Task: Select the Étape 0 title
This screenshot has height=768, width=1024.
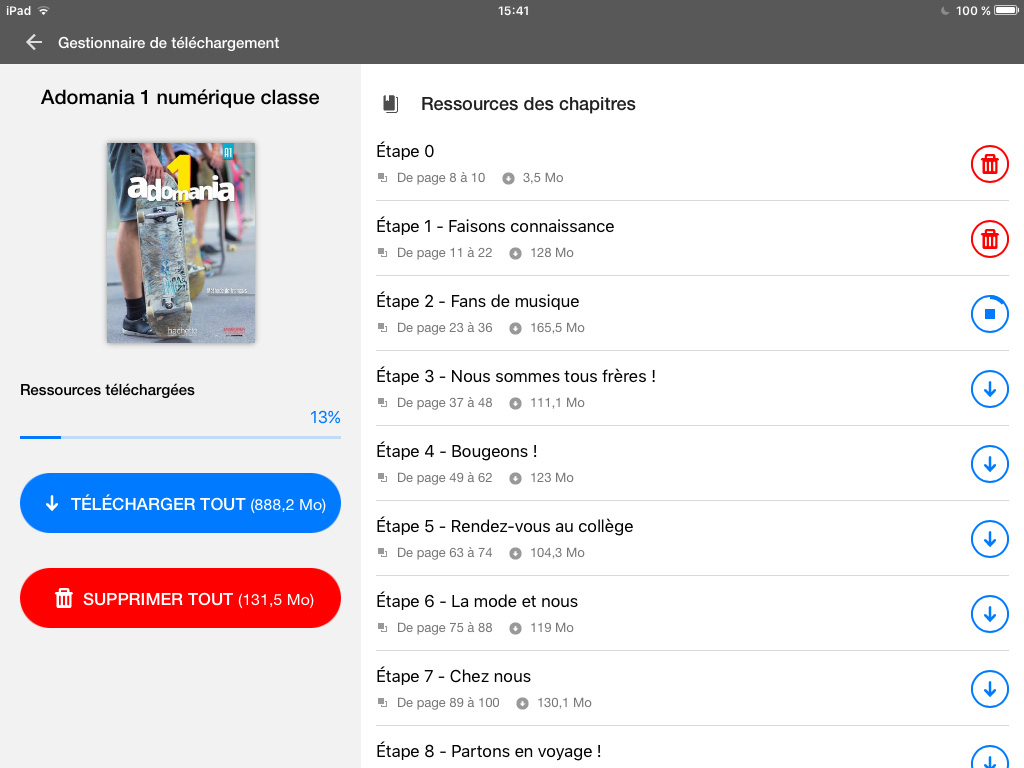Action: (x=405, y=152)
